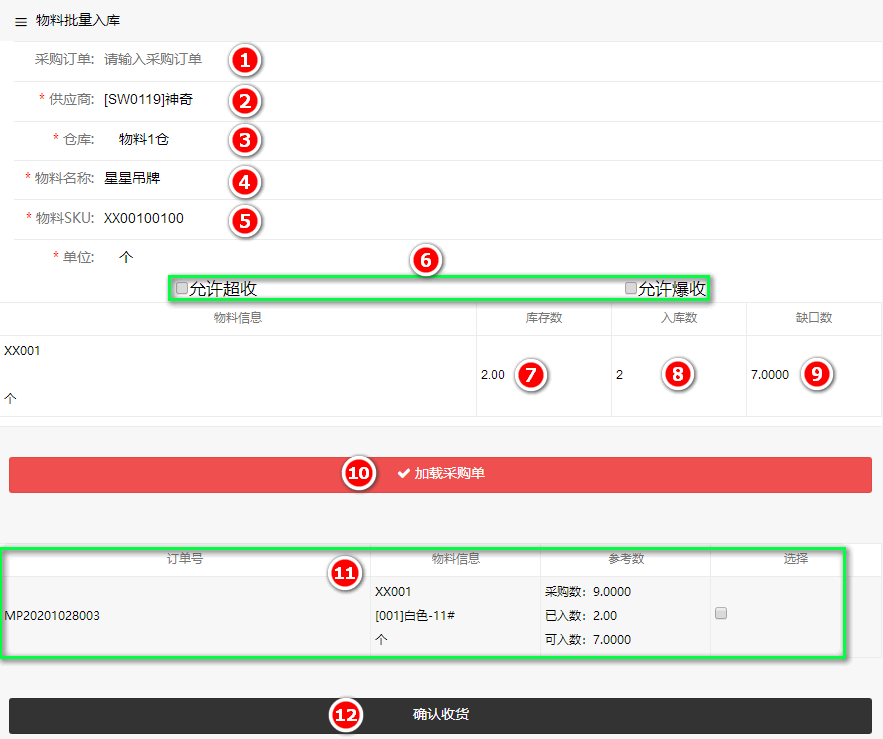
Task: Enable the 允许超收 checkbox
Action: [x=182, y=288]
